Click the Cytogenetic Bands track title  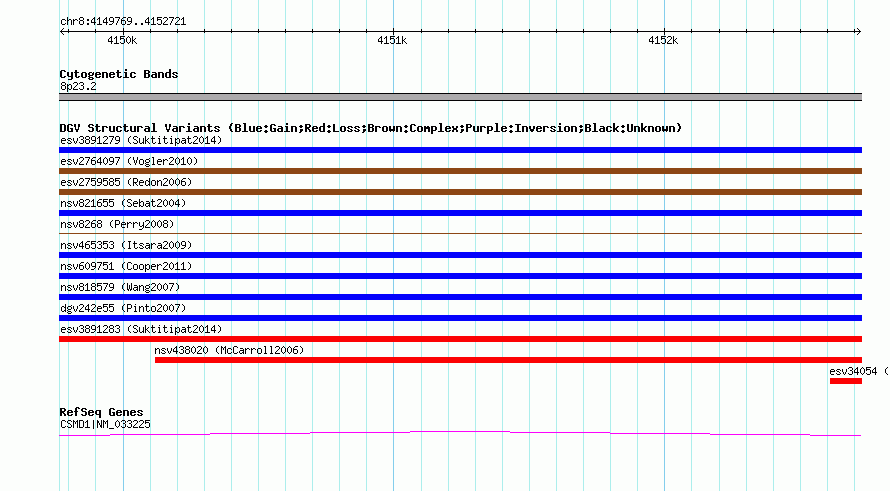tap(119, 74)
